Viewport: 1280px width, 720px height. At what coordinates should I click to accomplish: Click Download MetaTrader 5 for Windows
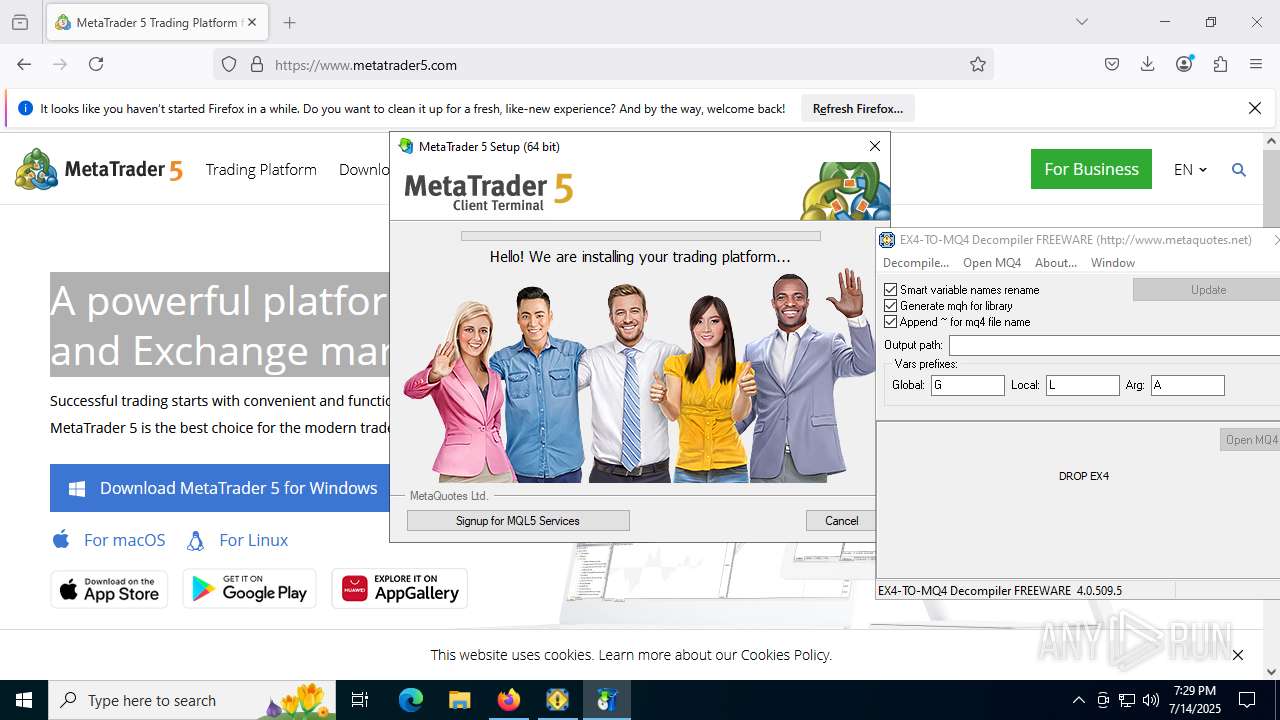[x=220, y=488]
